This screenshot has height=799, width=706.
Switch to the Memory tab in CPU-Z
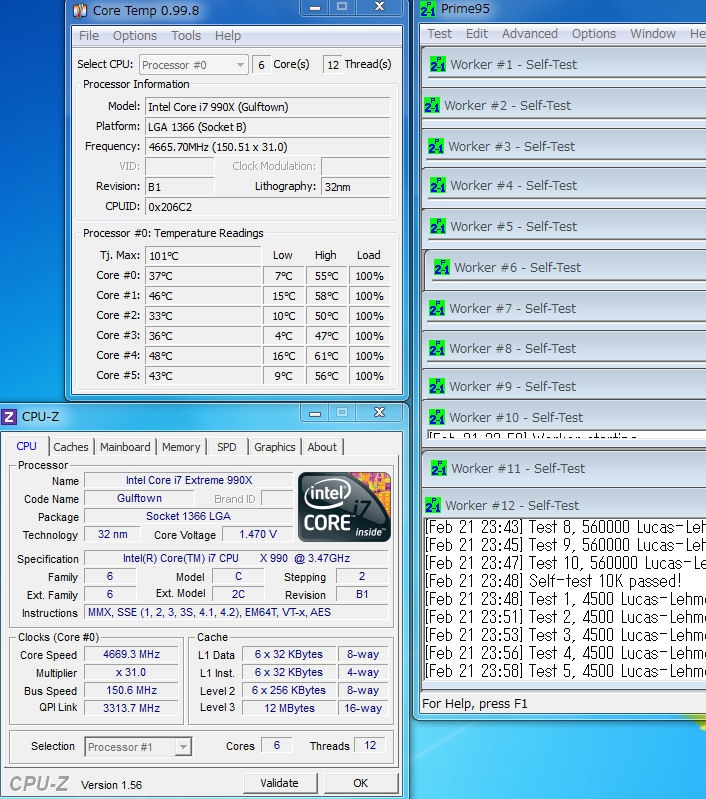pos(181,447)
